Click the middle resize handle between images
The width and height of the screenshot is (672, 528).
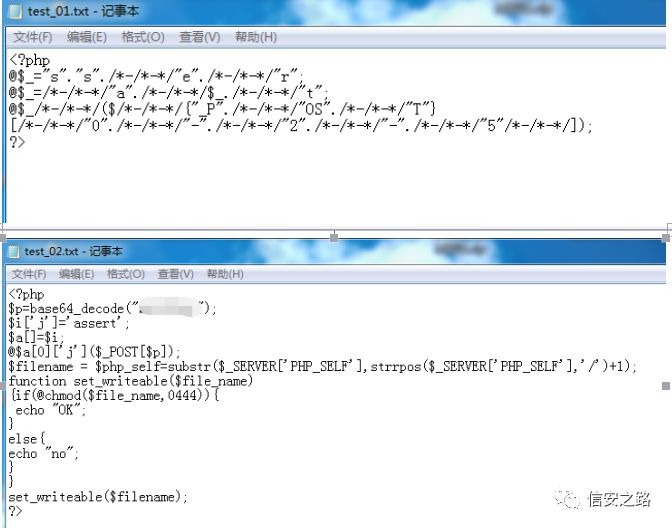point(334,237)
